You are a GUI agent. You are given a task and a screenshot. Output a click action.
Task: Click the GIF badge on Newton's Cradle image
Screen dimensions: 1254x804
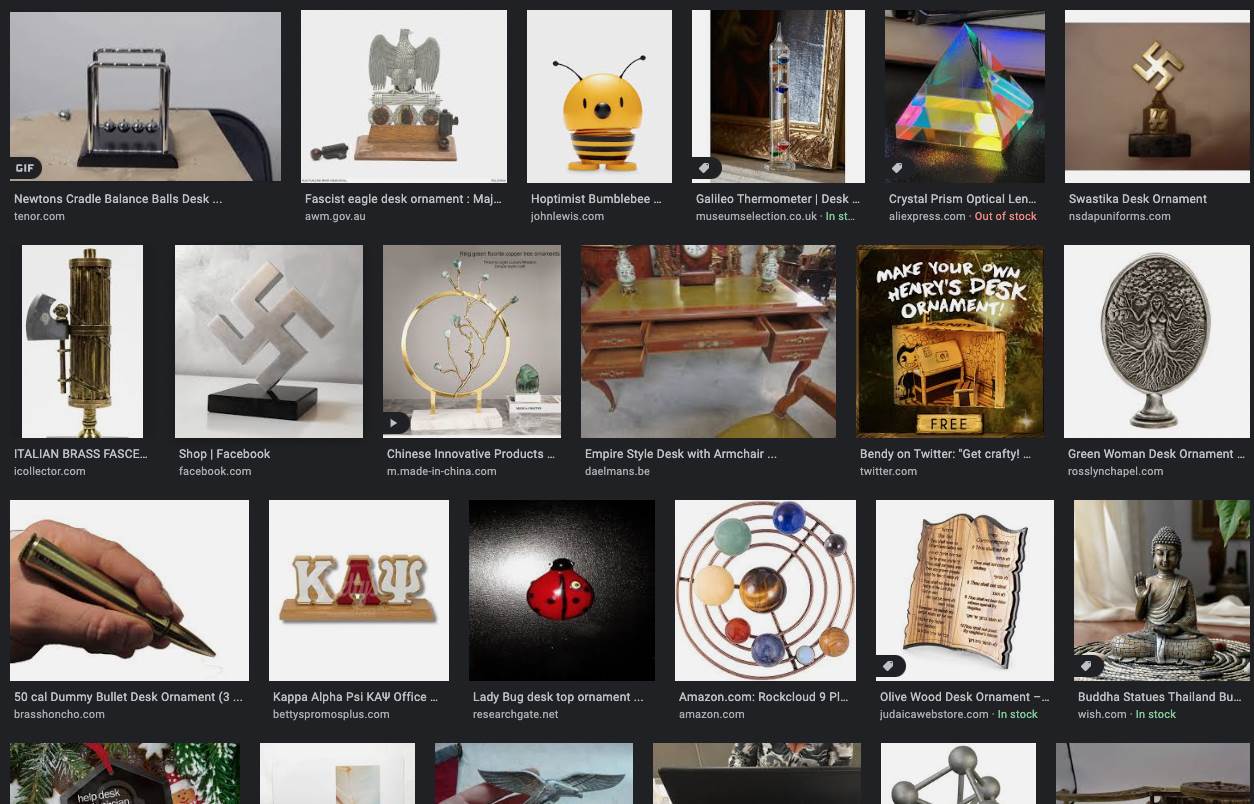(25, 168)
